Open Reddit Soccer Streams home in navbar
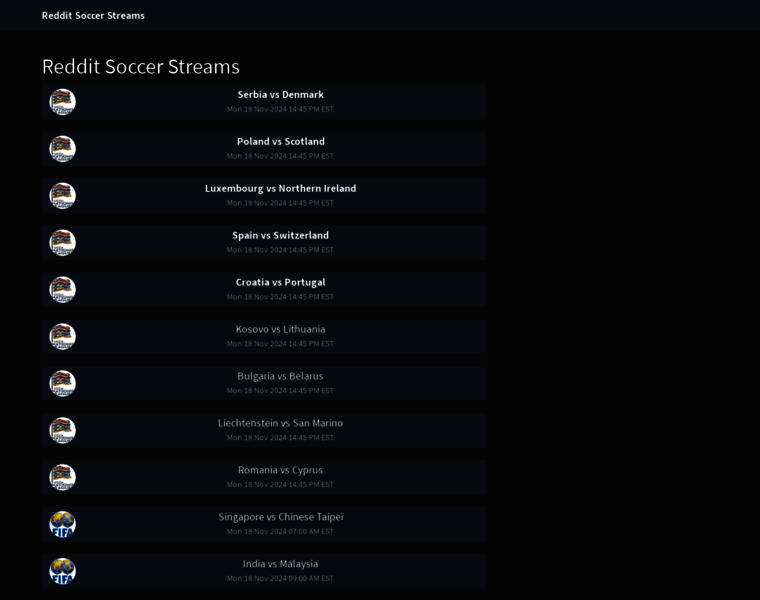Image resolution: width=760 pixels, height=600 pixels. [x=93, y=16]
